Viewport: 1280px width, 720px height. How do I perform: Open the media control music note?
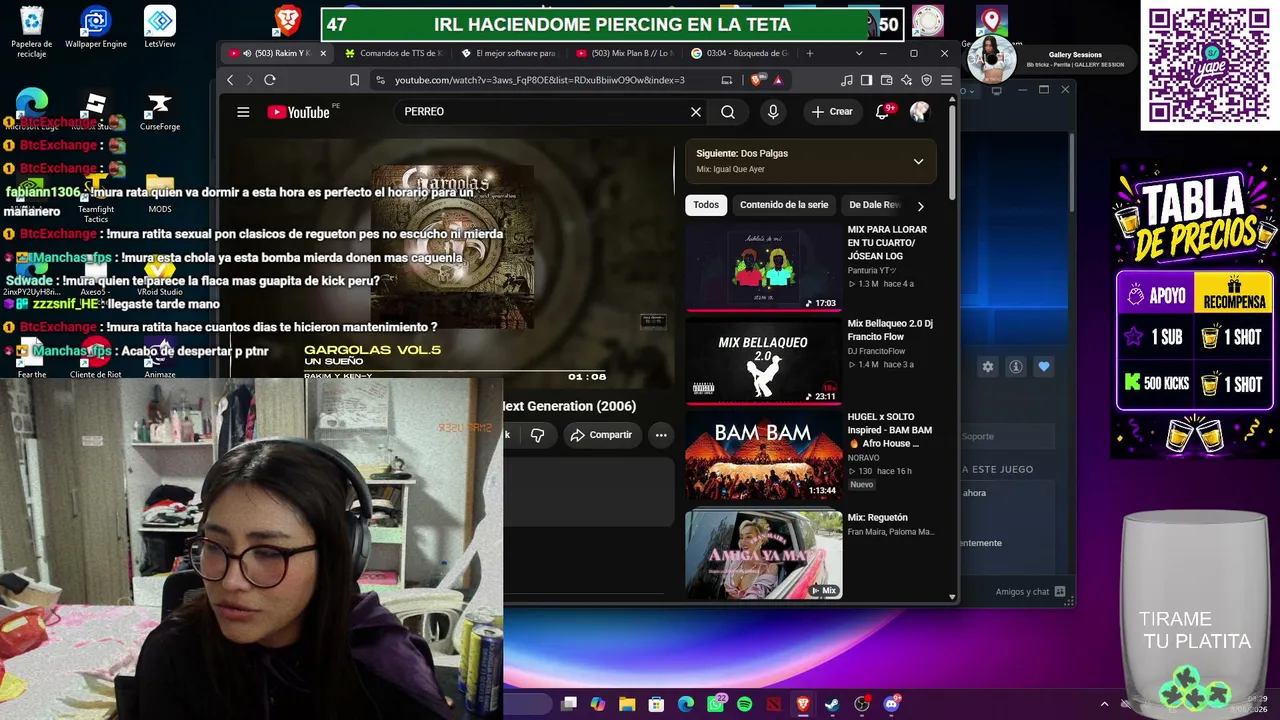[x=847, y=80]
